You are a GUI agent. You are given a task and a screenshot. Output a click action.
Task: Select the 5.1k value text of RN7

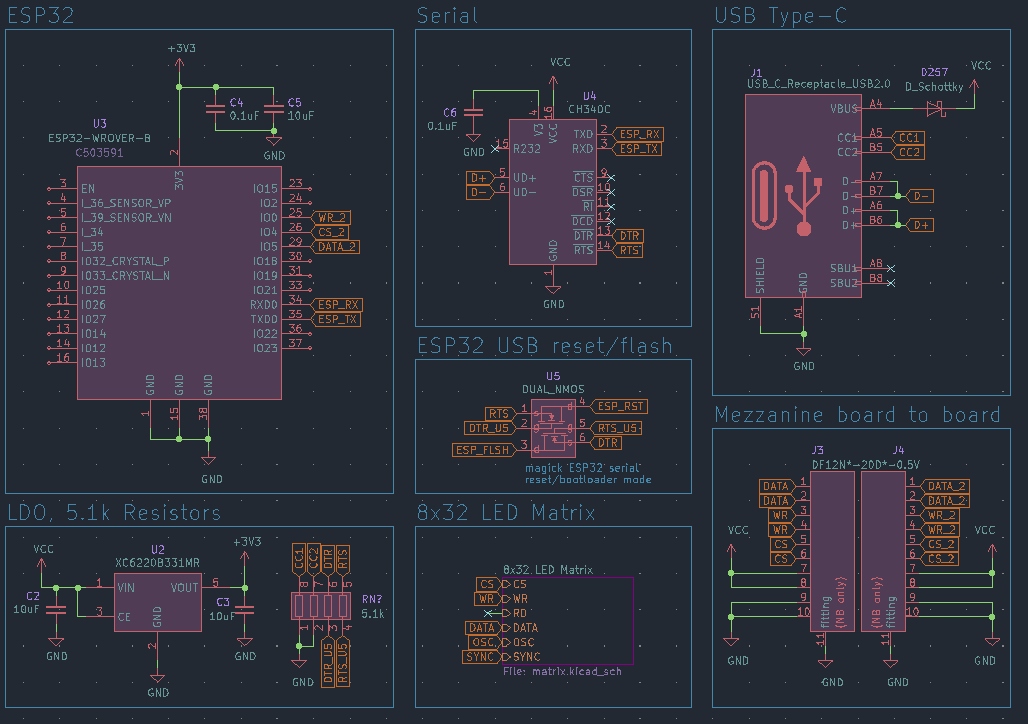click(372, 614)
